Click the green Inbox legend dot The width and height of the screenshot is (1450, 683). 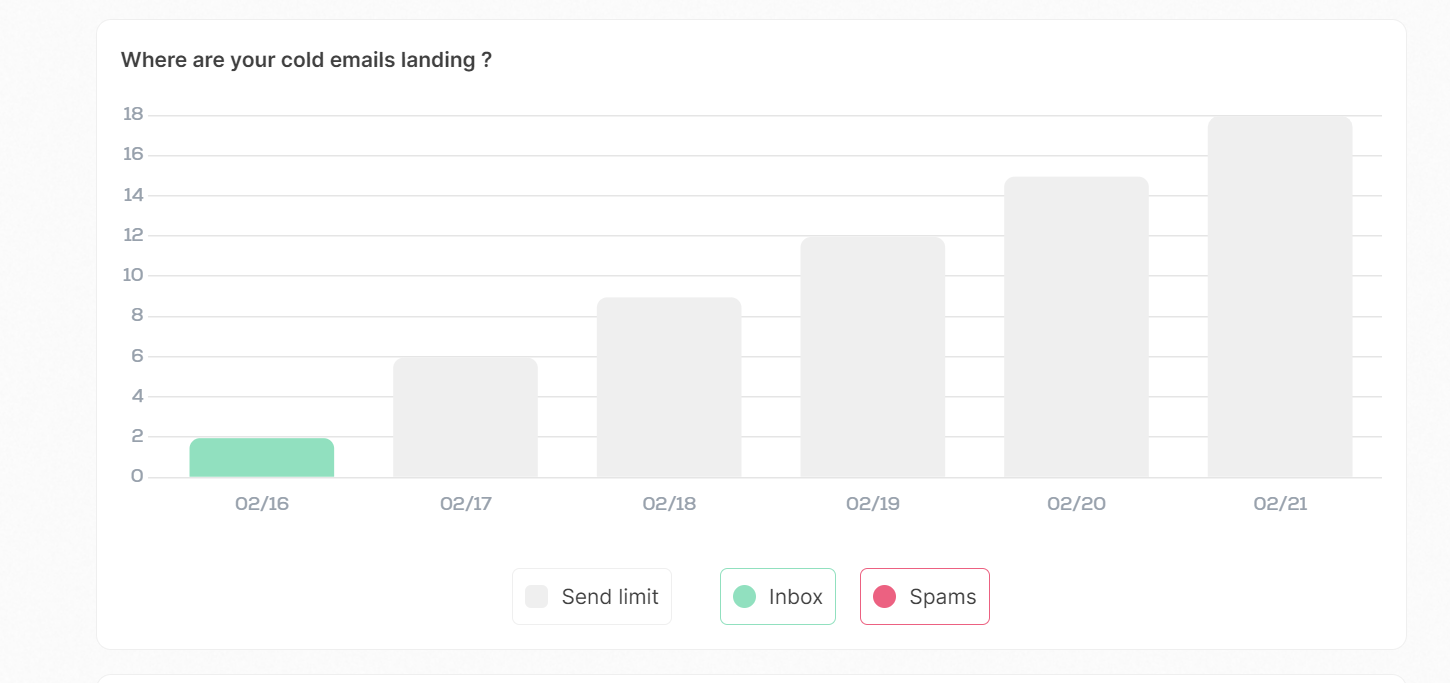(744, 597)
